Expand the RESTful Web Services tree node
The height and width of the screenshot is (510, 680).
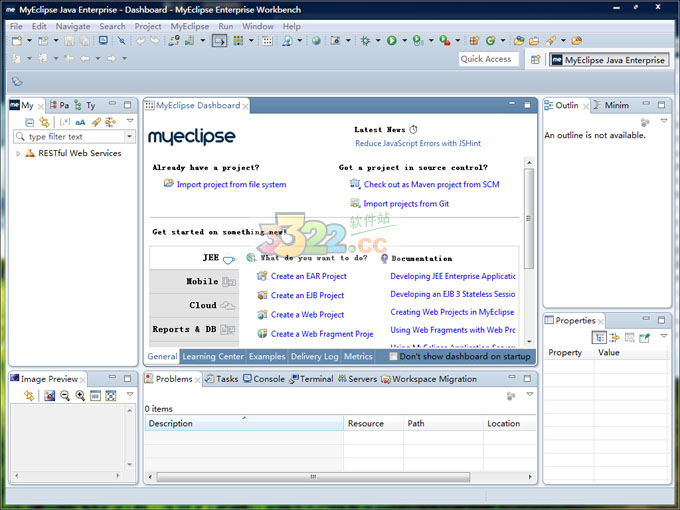tap(18, 154)
